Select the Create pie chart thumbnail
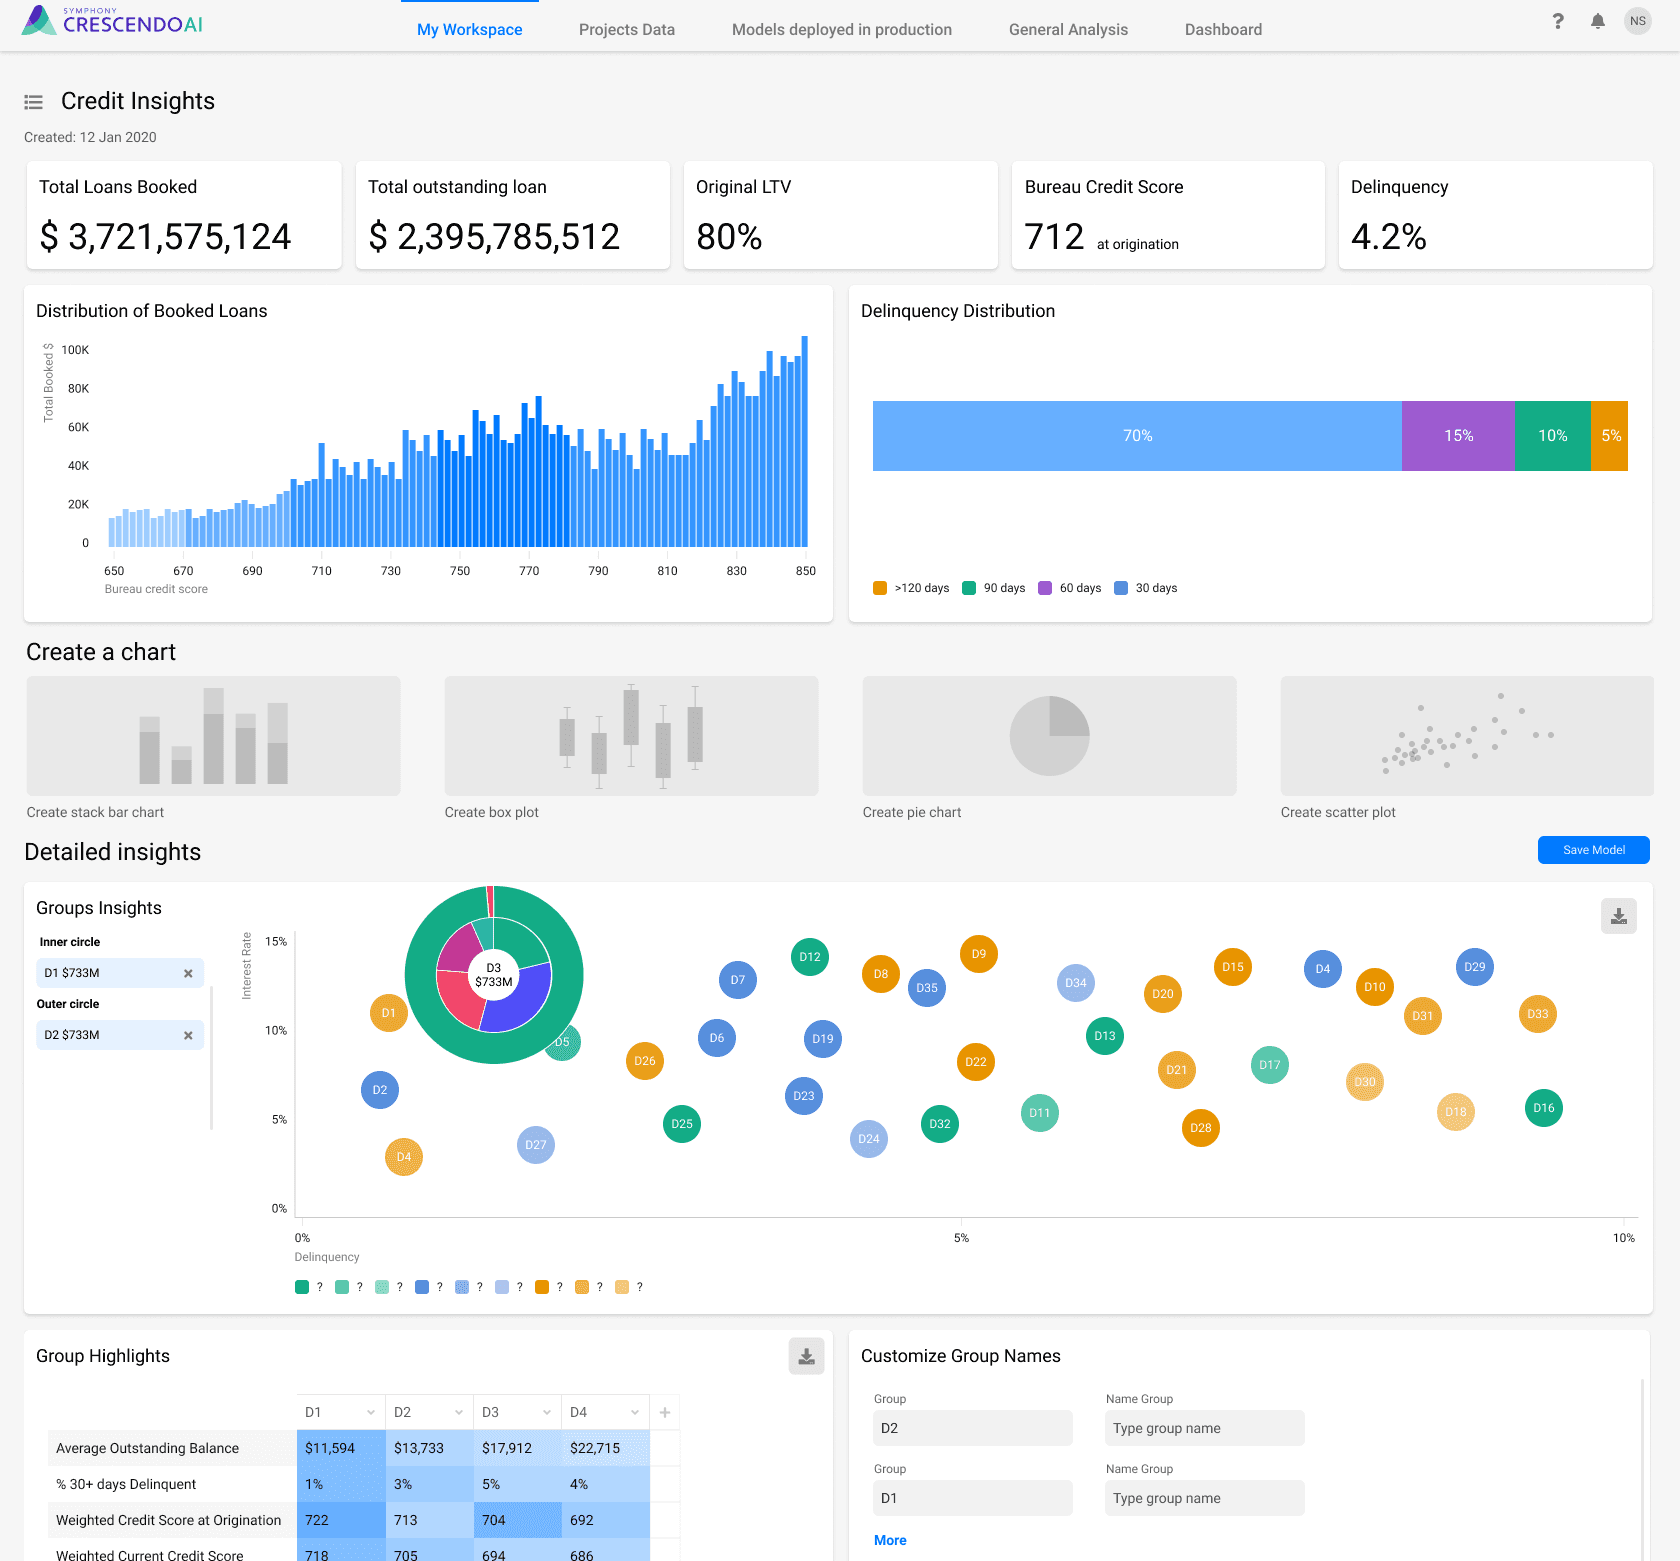The width and height of the screenshot is (1680, 1561). click(1050, 736)
